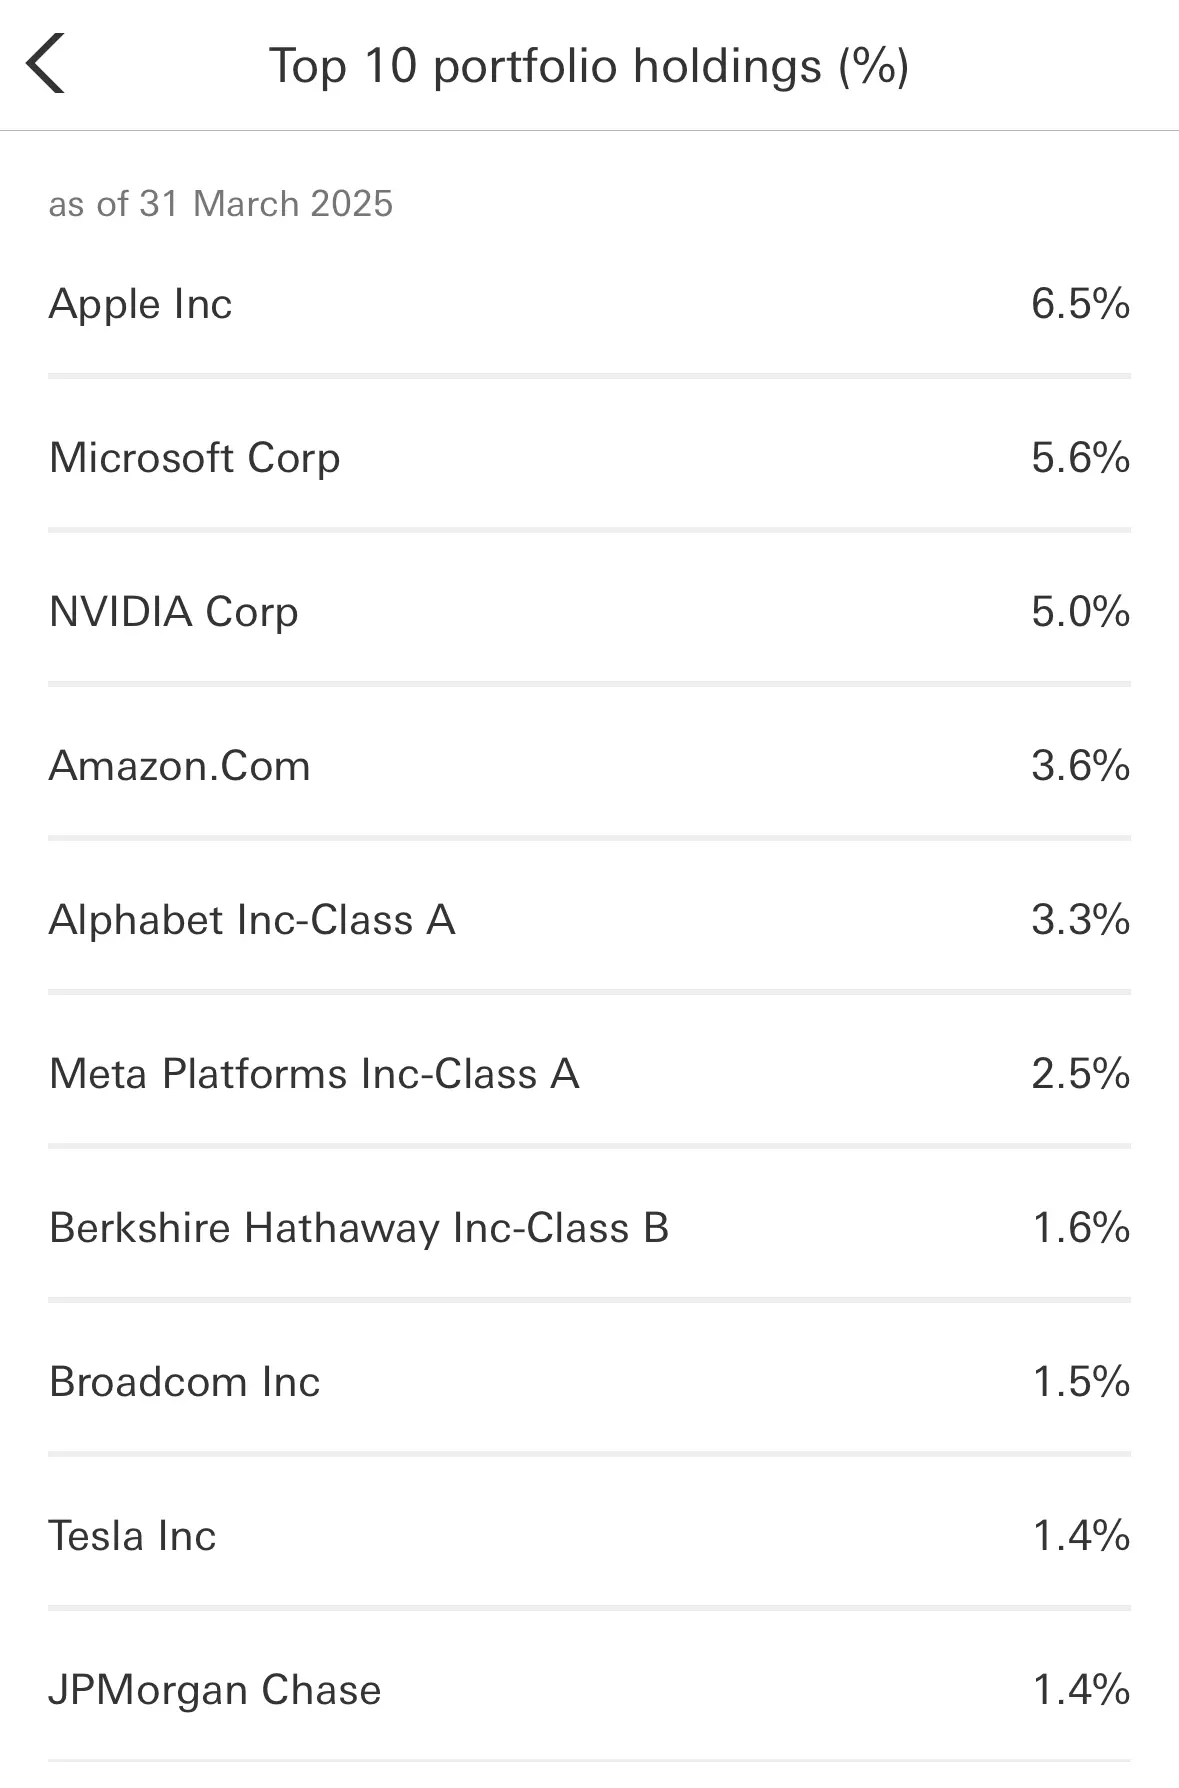Click Broadcom's 1.5% weighting value
Screen dimensions: 1179x1788
point(1081,1382)
